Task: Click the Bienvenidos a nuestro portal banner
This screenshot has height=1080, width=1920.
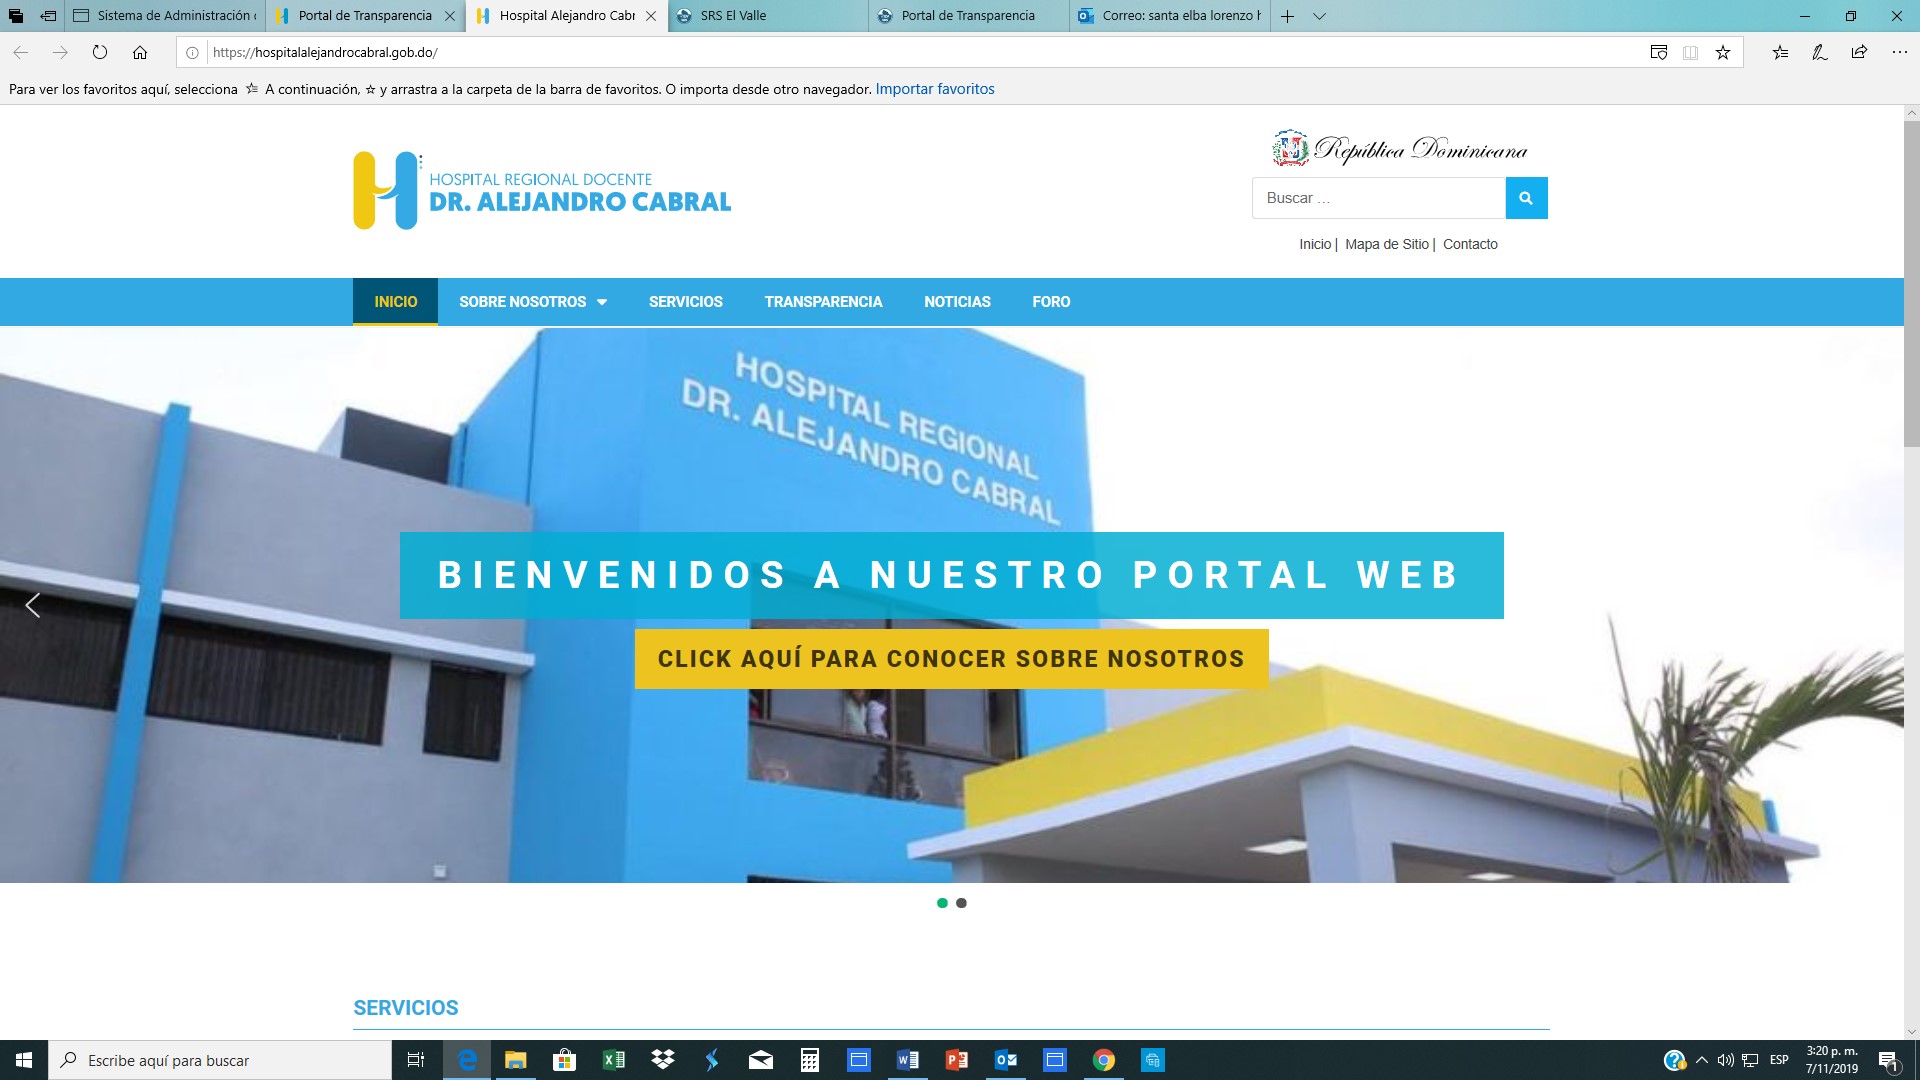Action: click(951, 575)
